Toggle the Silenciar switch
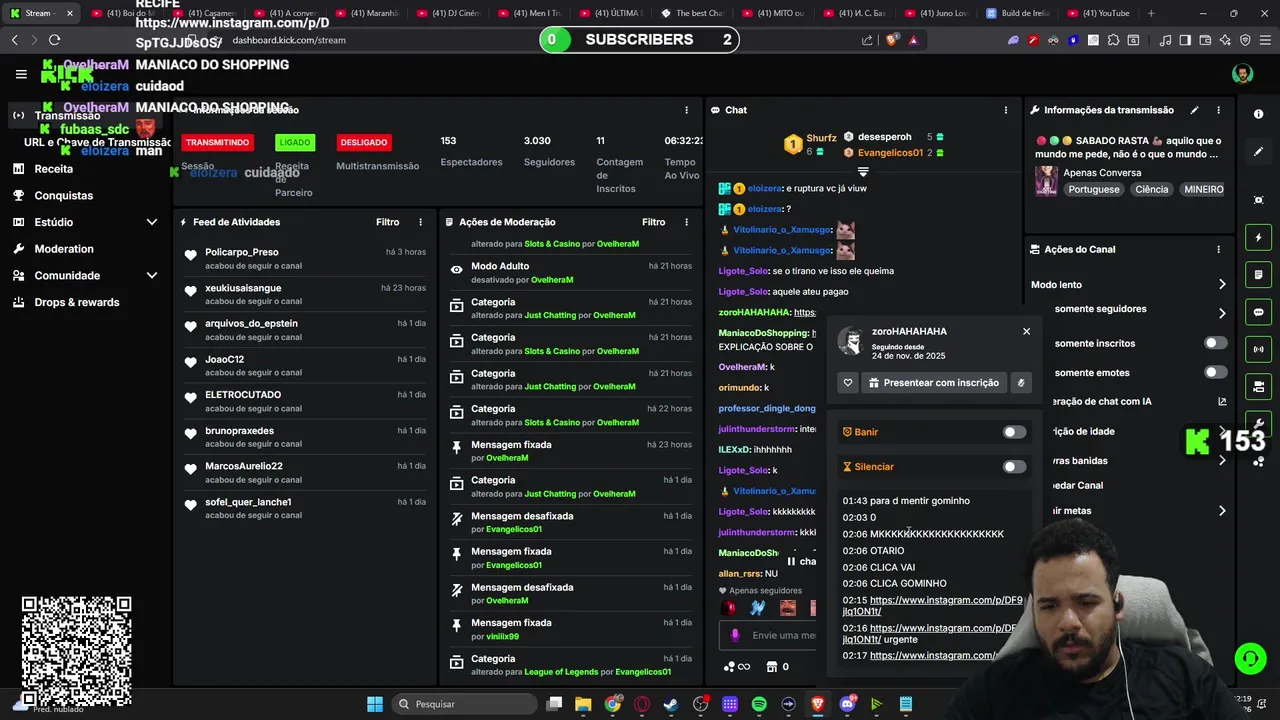The image size is (1280, 720). point(1014,466)
